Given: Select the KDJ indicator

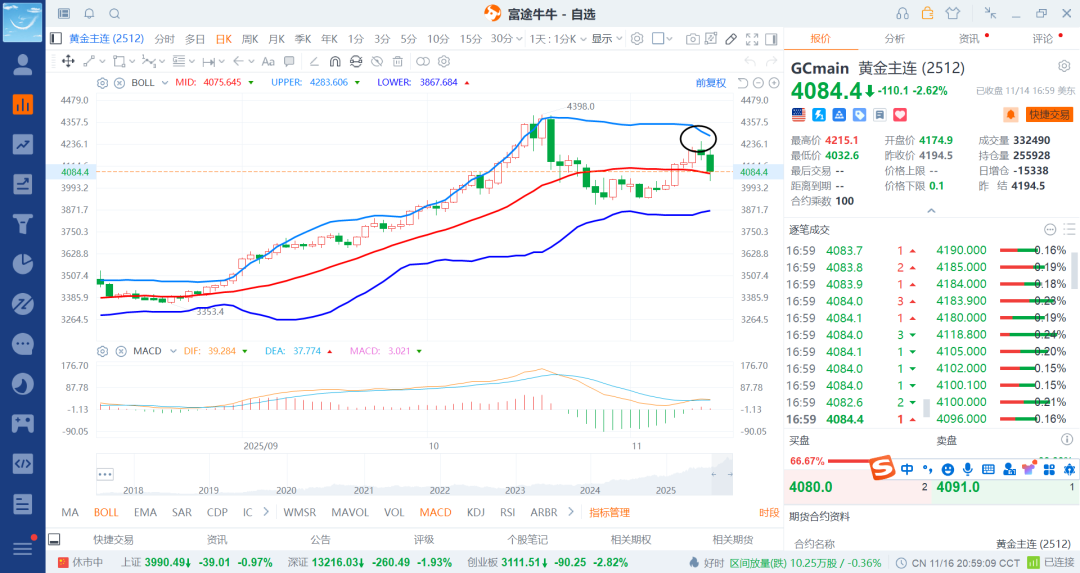Looking at the screenshot, I should [x=475, y=512].
